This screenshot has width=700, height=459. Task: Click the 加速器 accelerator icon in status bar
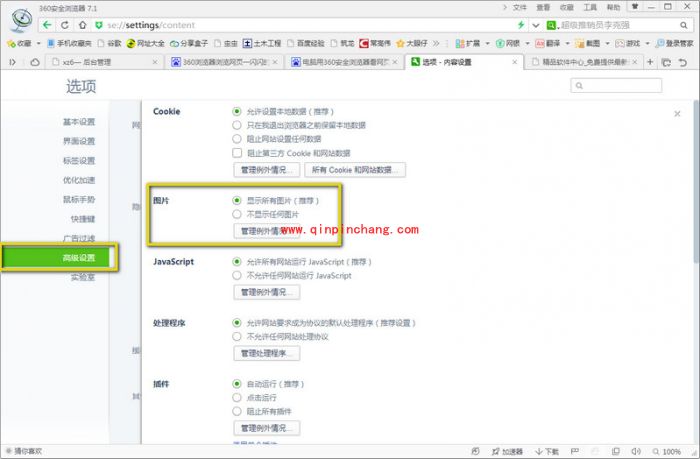point(507,451)
